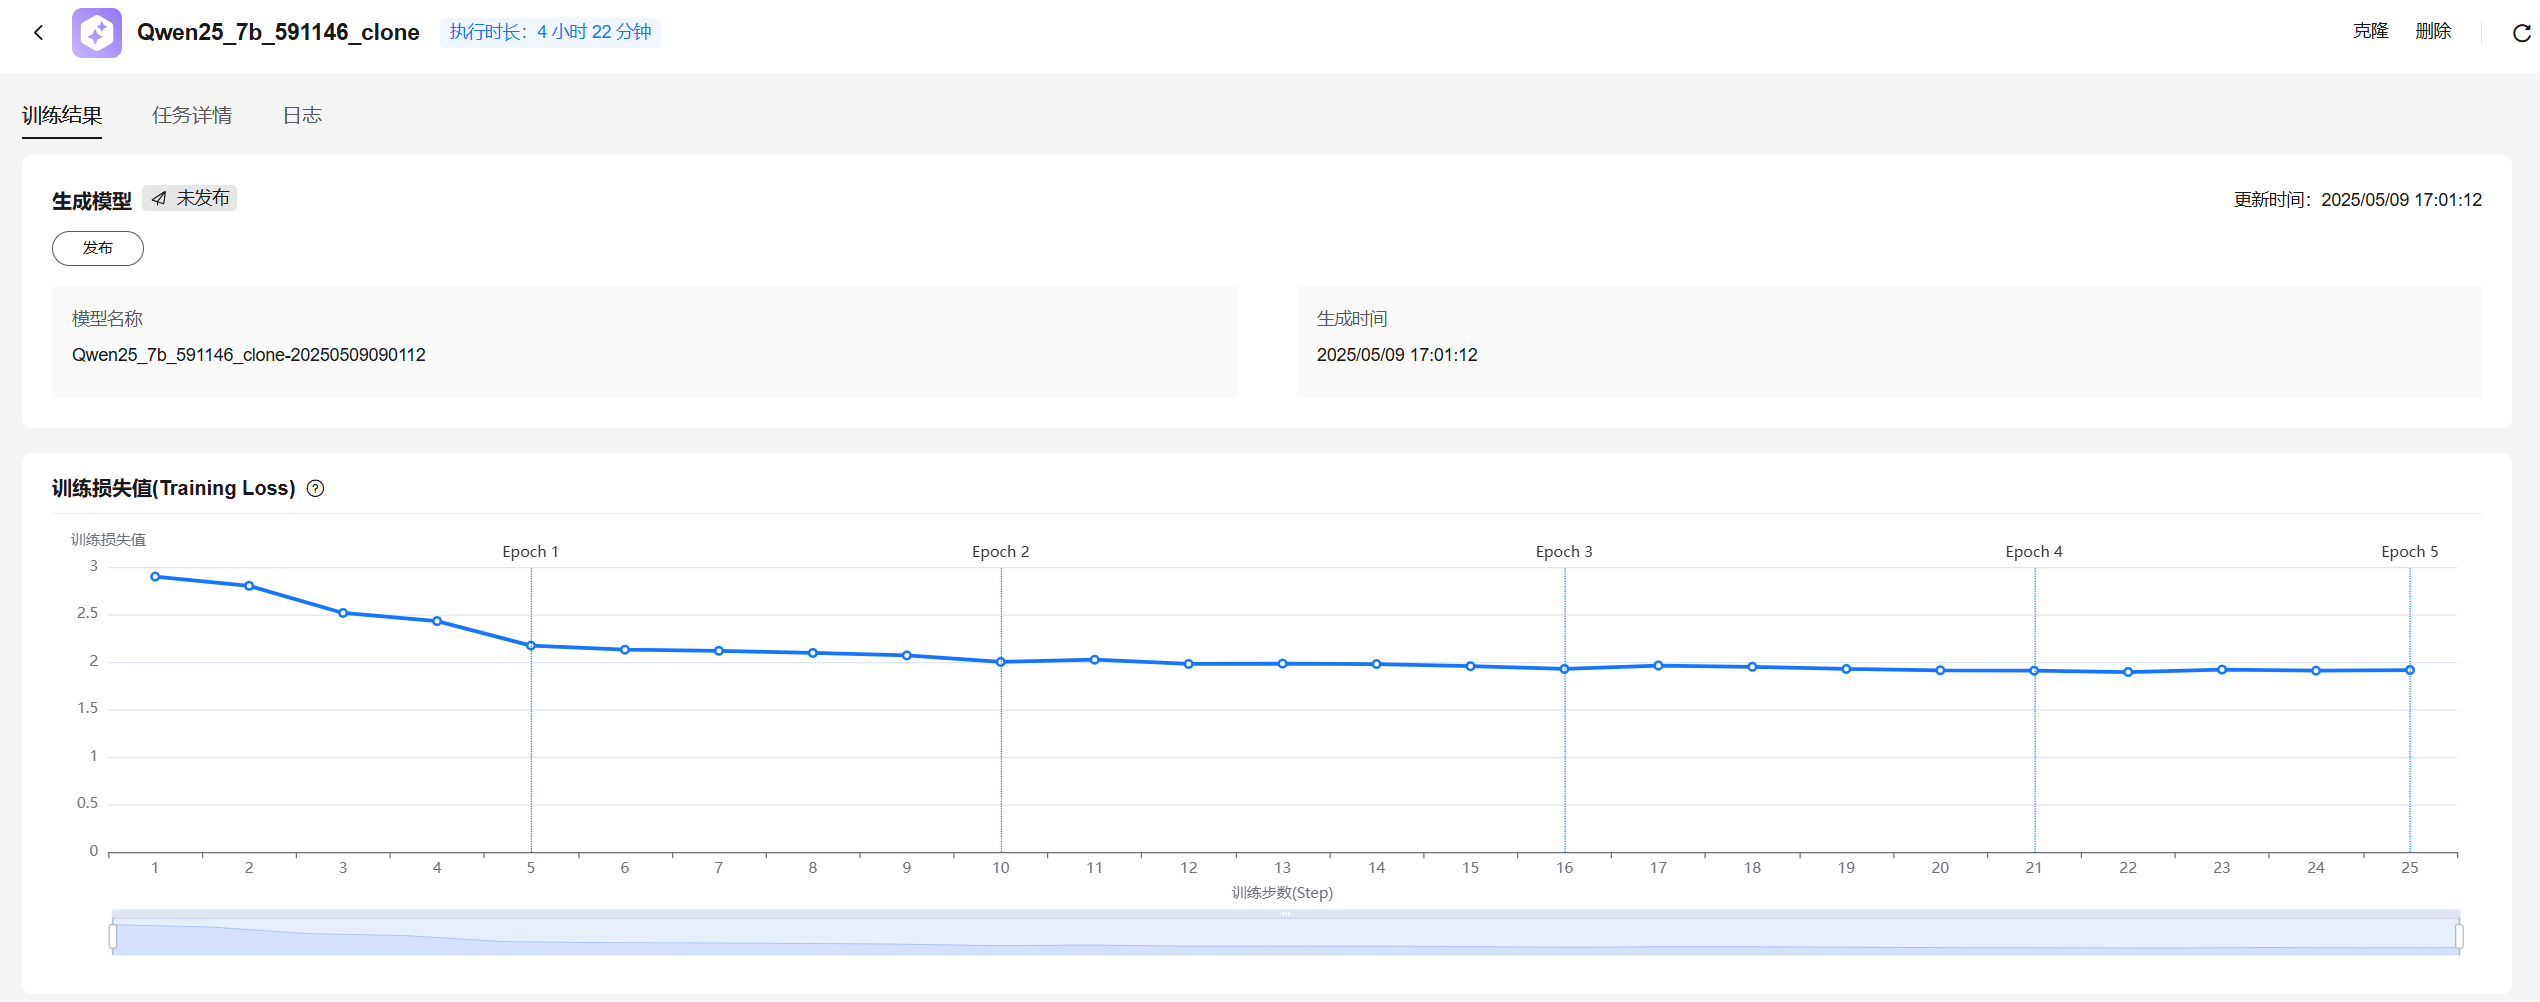Click the model name Qwen25_7b_591146_clone-20250509090112
Image resolution: width=2540 pixels, height=1002 pixels.
pyautogui.click(x=249, y=355)
